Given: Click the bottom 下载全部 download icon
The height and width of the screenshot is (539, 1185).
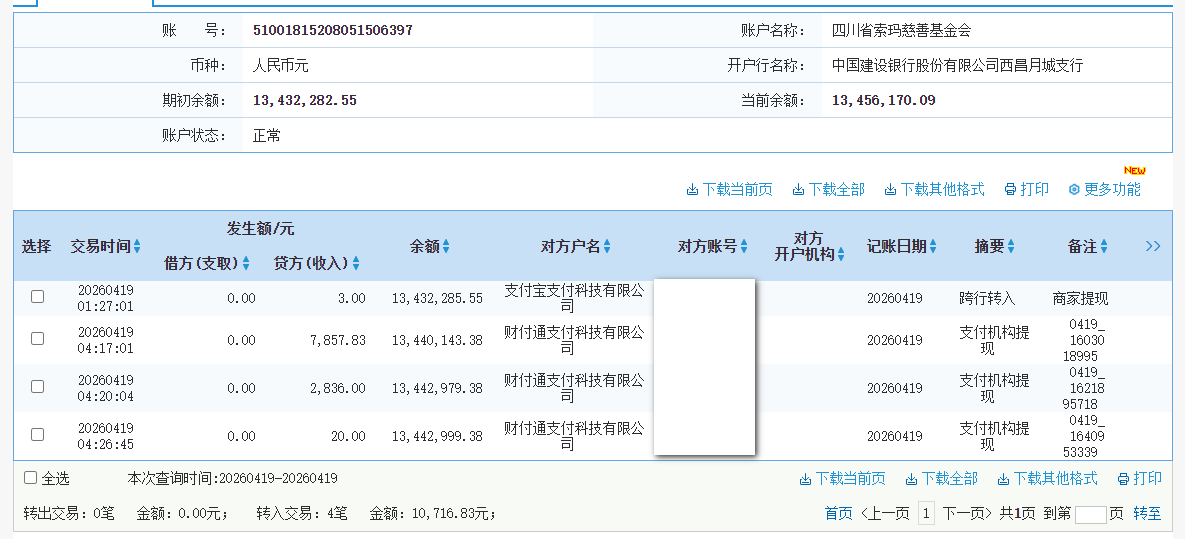Looking at the screenshot, I should point(911,479).
